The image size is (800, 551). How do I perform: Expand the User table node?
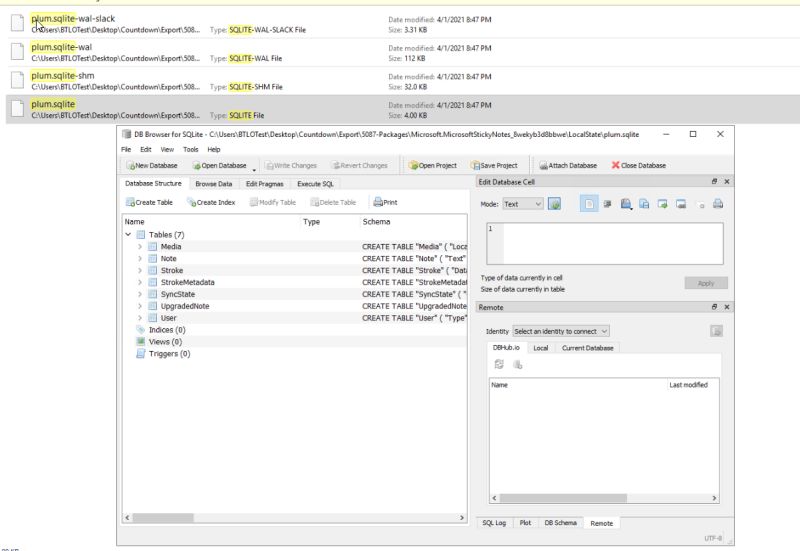[140, 318]
